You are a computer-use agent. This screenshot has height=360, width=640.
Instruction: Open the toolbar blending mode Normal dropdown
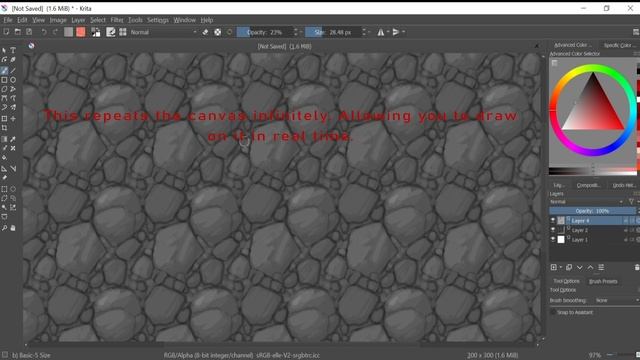coord(163,32)
